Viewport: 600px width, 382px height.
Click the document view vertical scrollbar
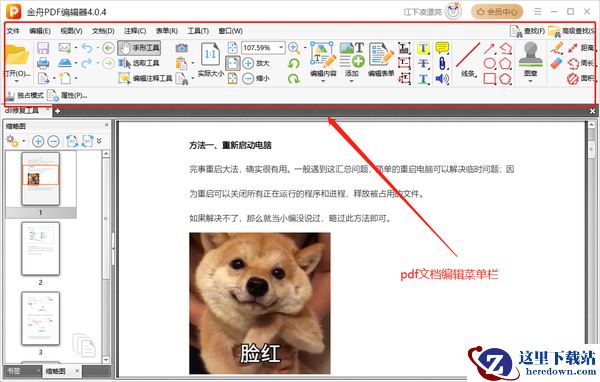(591, 249)
